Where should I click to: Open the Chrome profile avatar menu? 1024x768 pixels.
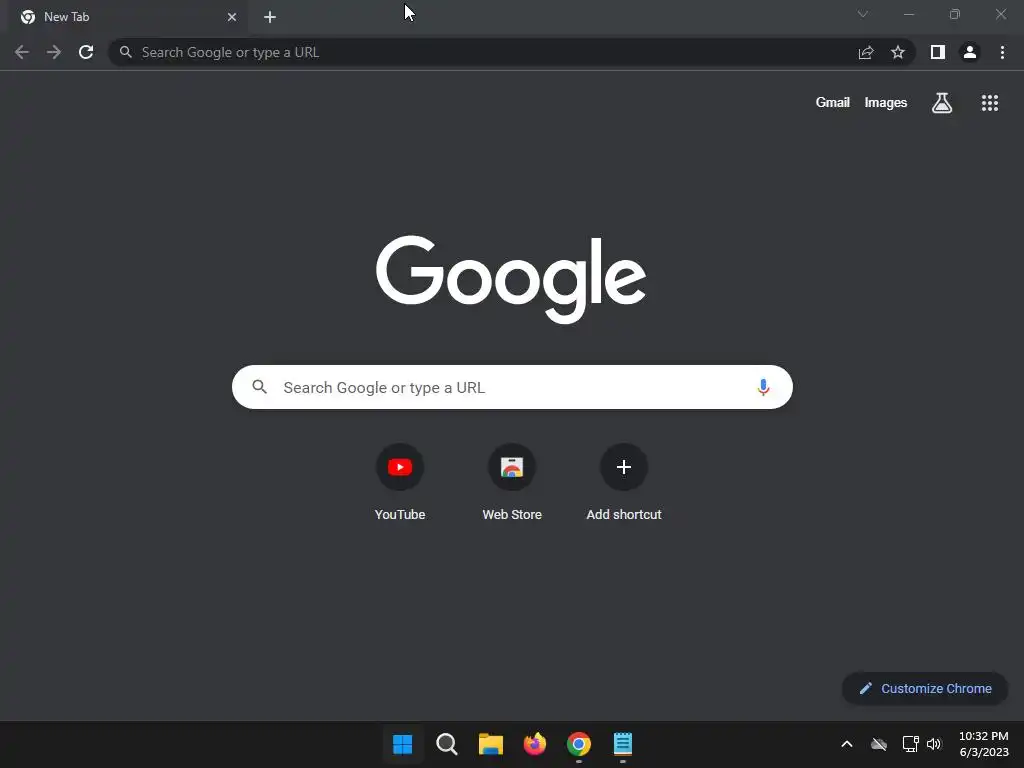coord(970,52)
